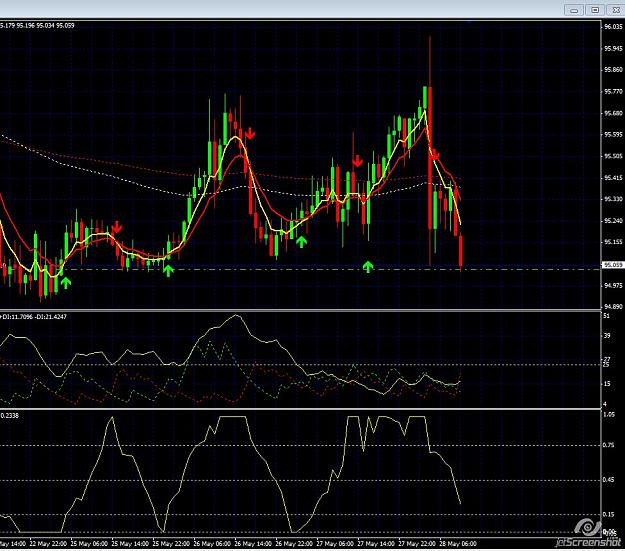Click price scale label 94.890
625x551 pixels.
pyautogui.click(x=613, y=307)
